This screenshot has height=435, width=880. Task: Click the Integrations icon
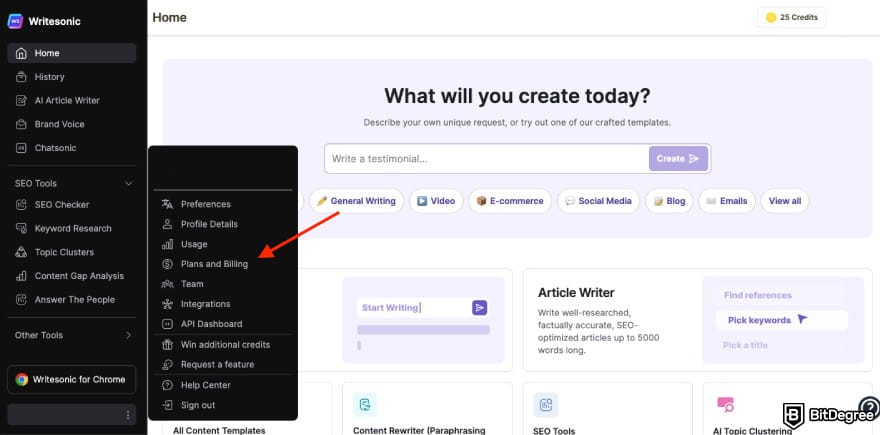click(x=167, y=304)
